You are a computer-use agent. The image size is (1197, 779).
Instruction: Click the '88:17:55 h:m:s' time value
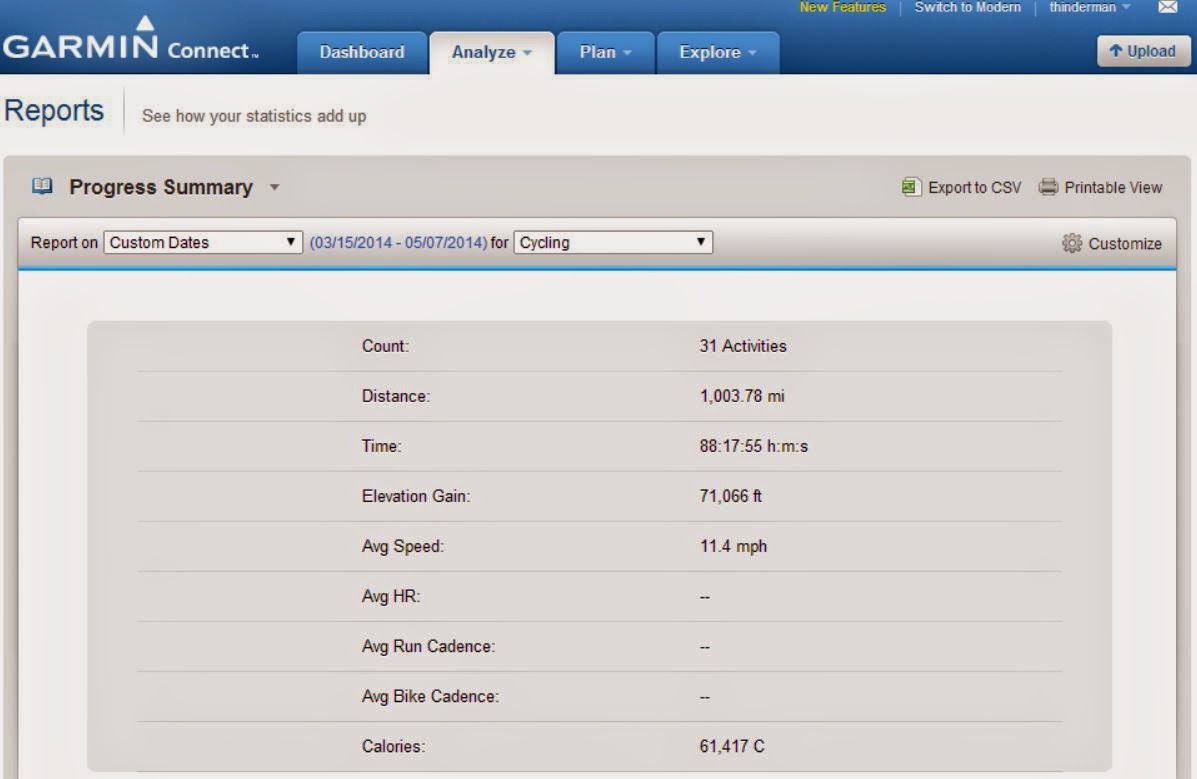coord(753,446)
